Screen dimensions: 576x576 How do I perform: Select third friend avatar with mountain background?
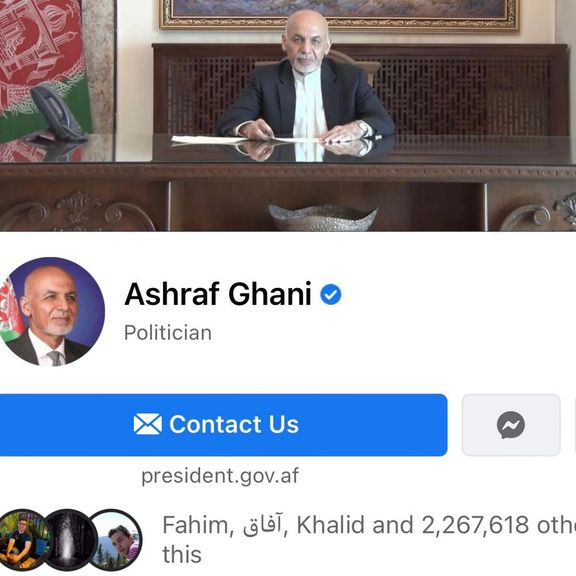click(x=117, y=540)
